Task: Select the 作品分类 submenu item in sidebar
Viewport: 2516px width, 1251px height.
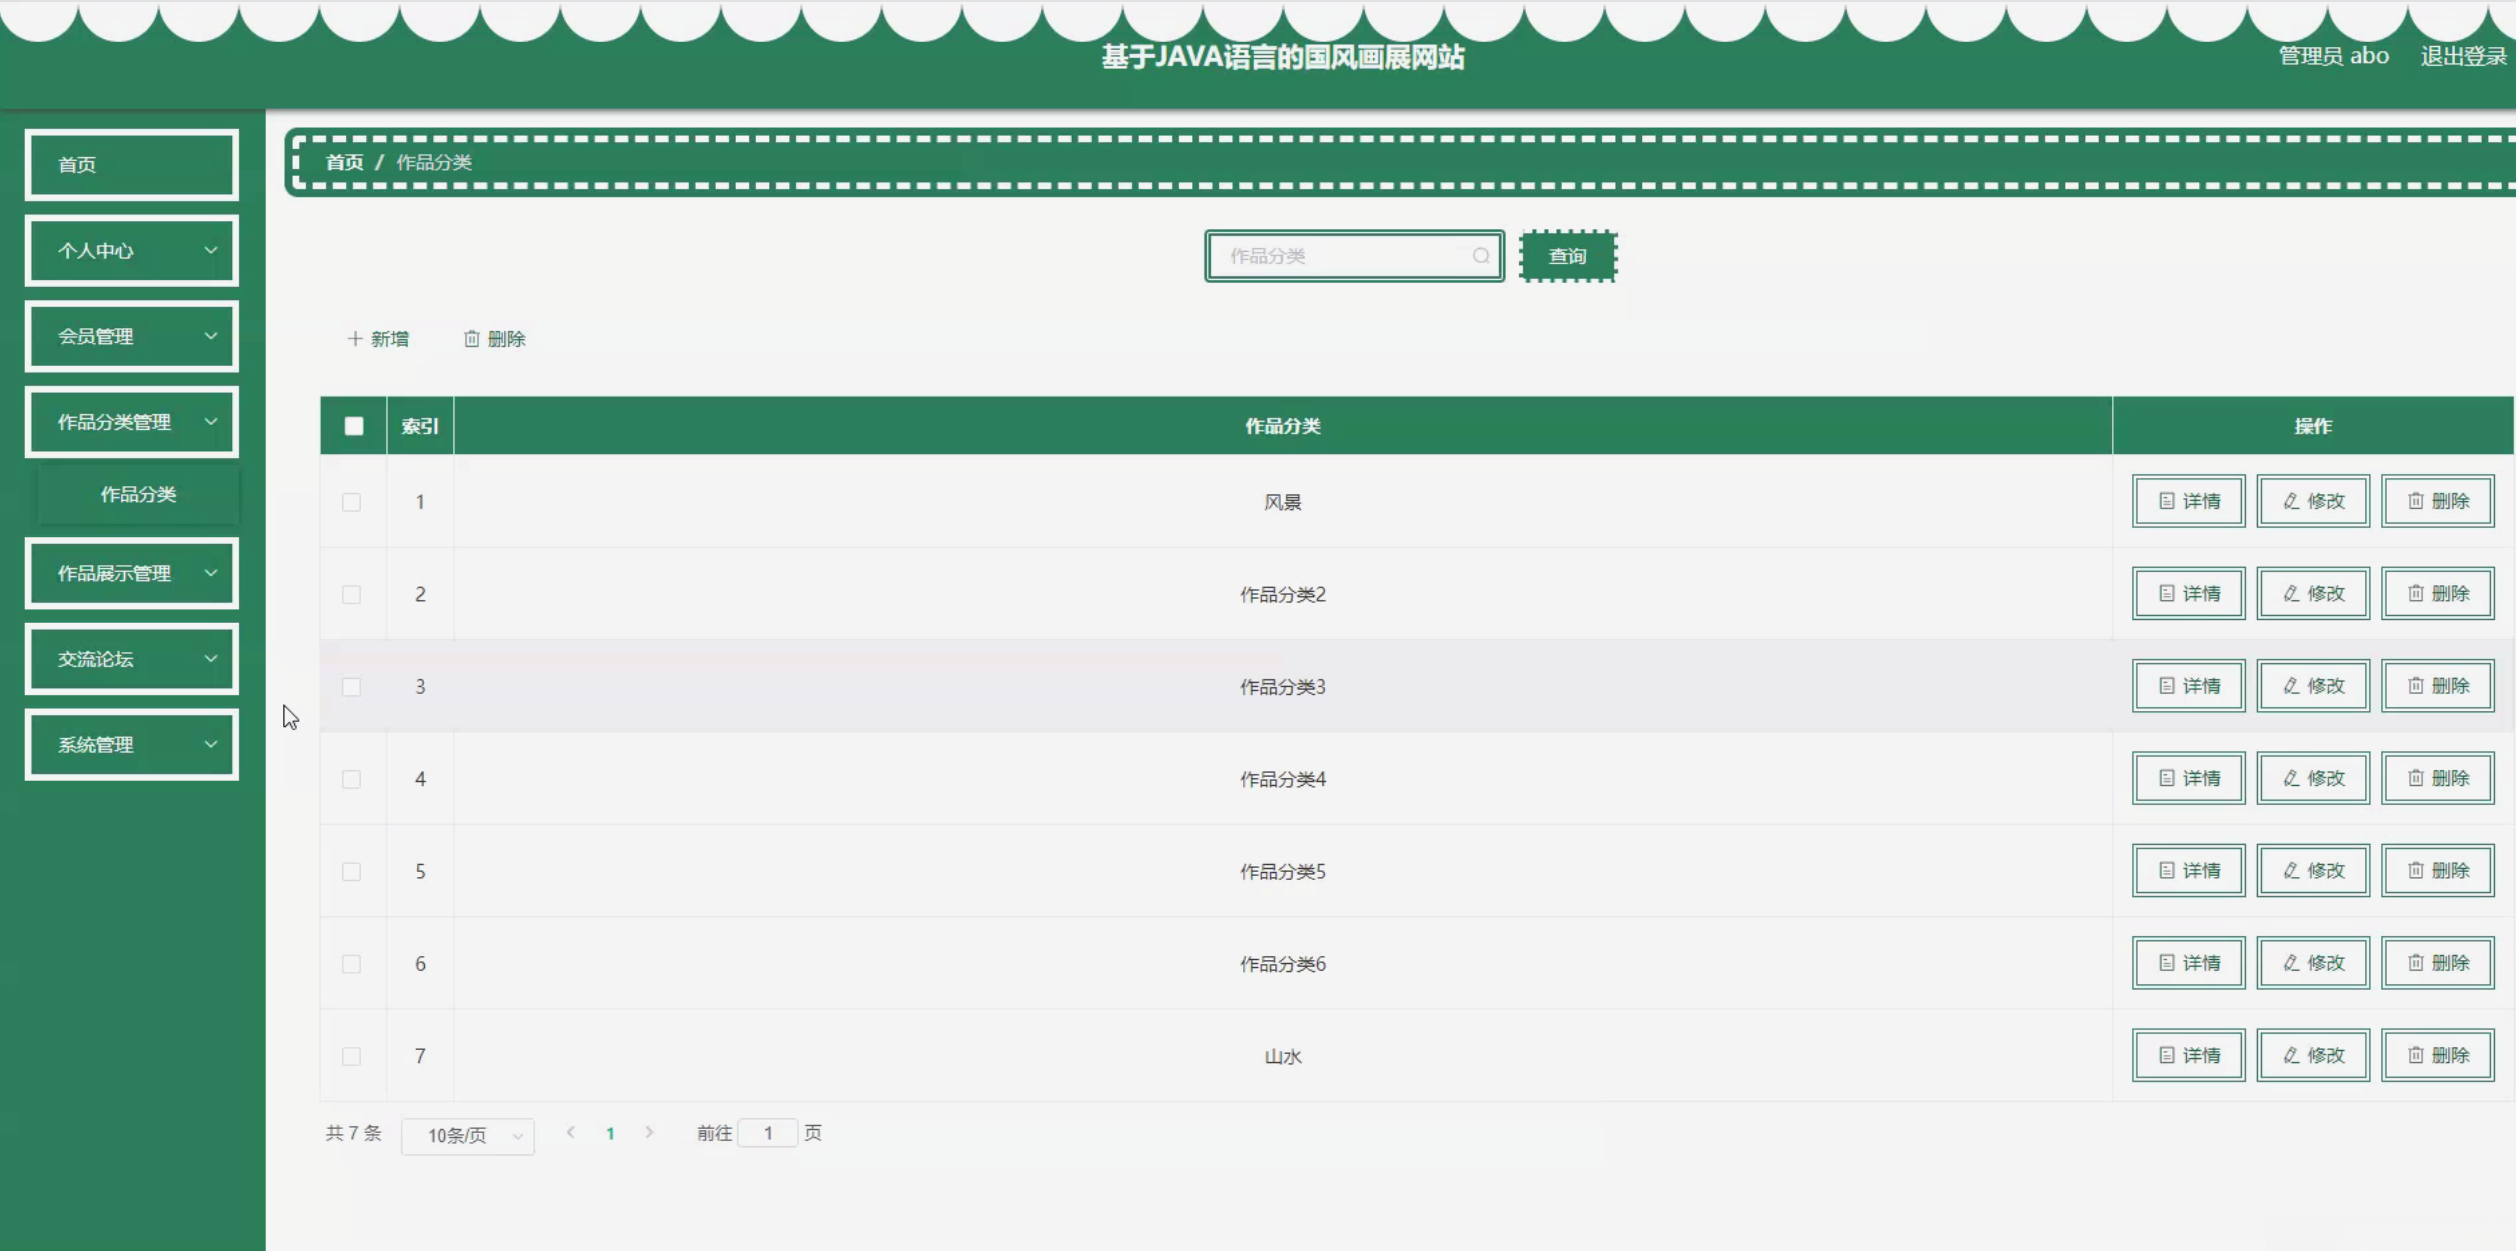Action: click(x=138, y=494)
